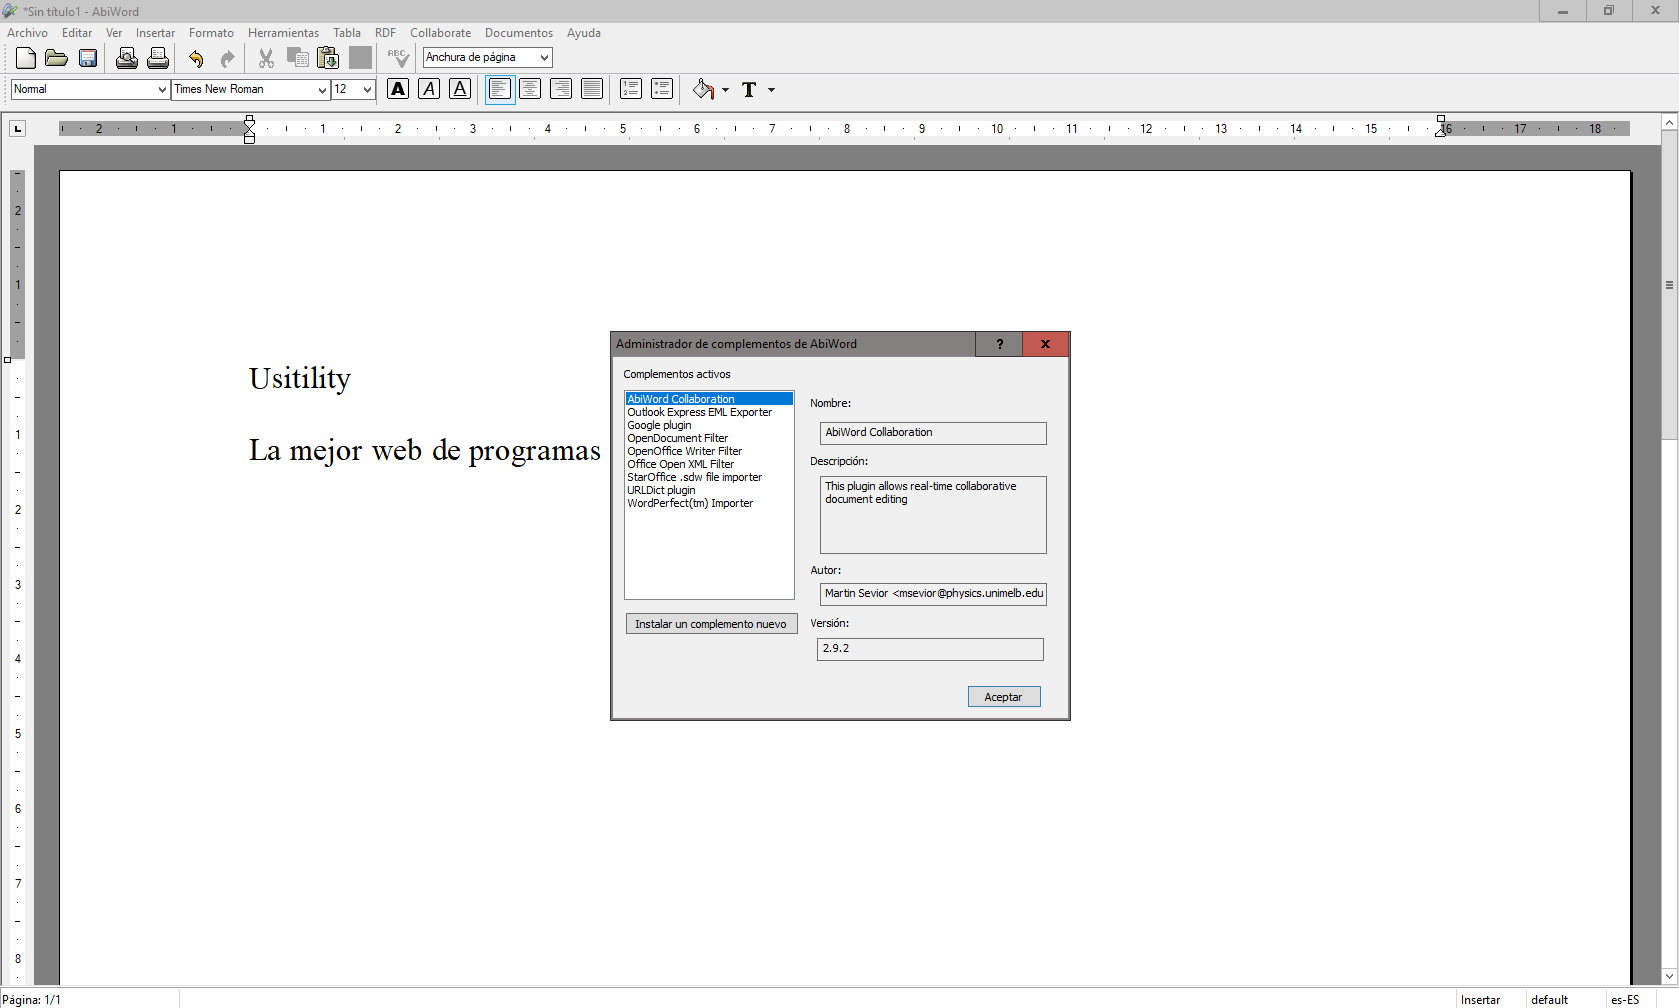The width and height of the screenshot is (1679, 1008).
Task: Toggle underline formatting
Action: point(460,89)
